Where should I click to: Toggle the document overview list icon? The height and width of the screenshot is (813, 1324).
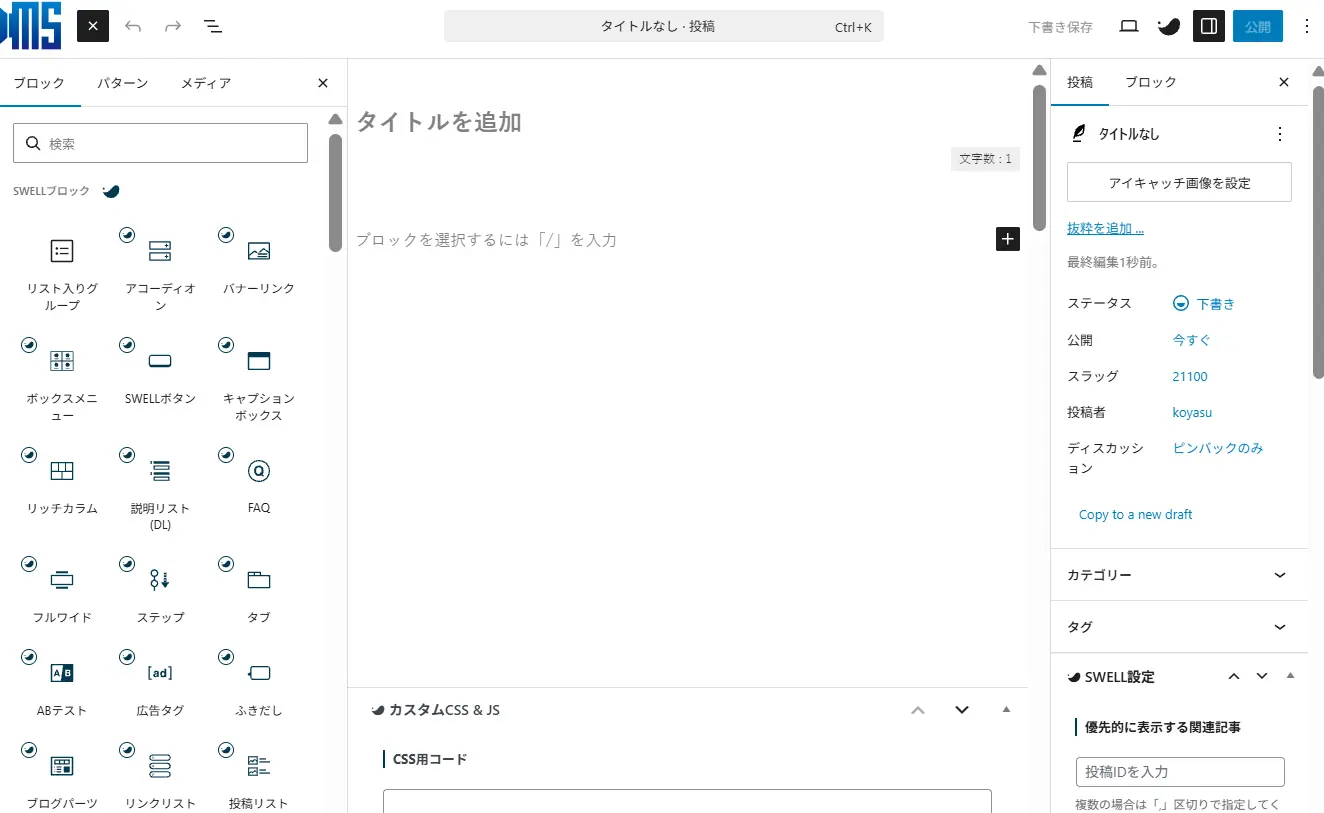(212, 26)
